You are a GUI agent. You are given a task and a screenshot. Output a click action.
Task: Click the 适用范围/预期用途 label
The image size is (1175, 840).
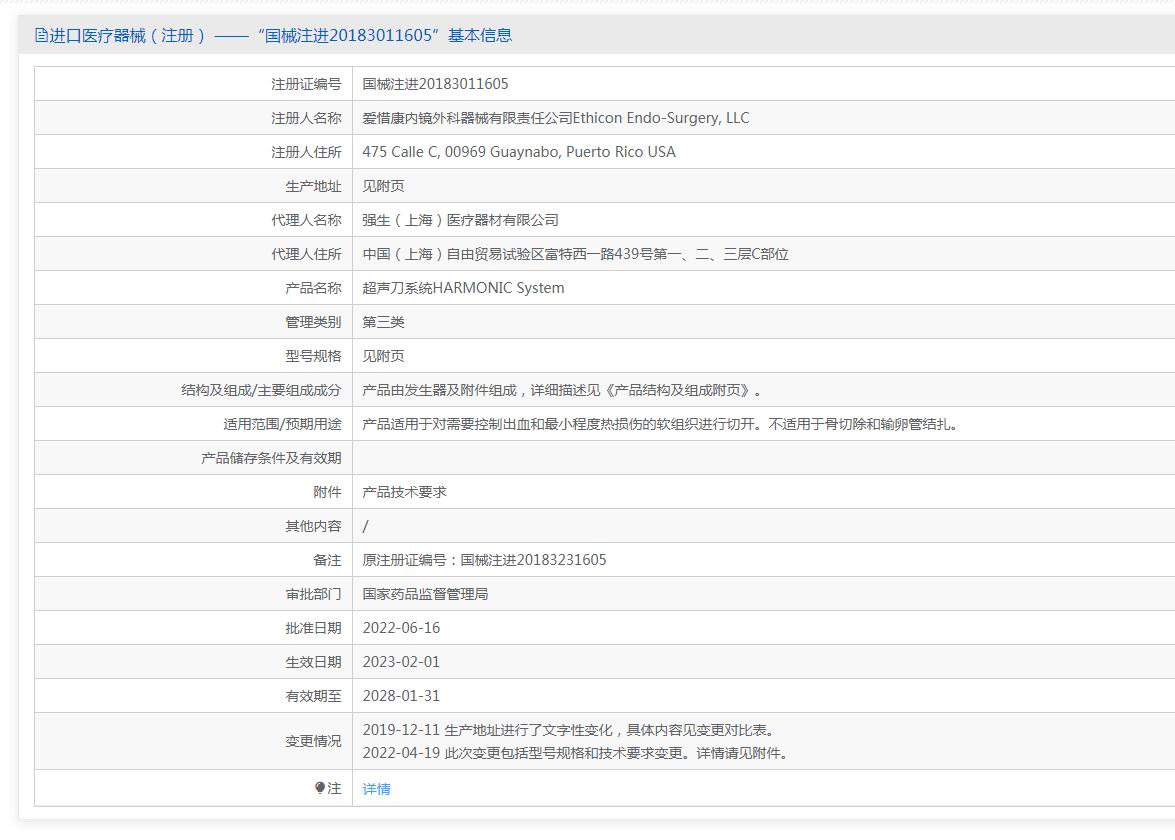282,424
